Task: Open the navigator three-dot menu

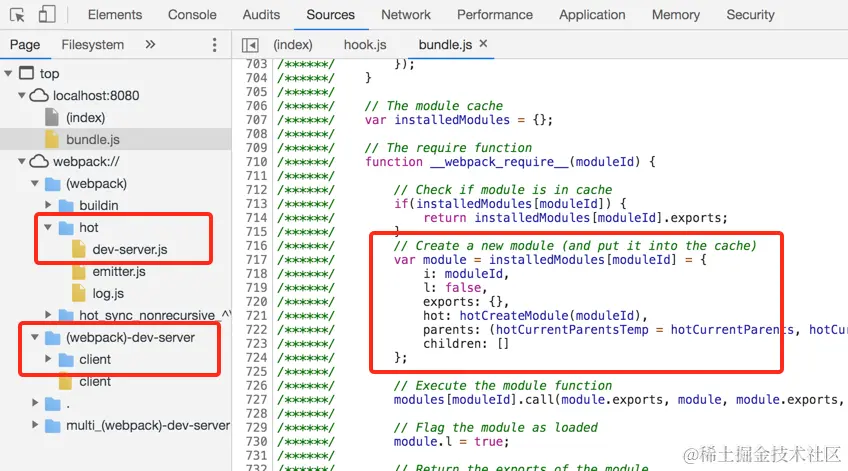Action: coord(214,45)
